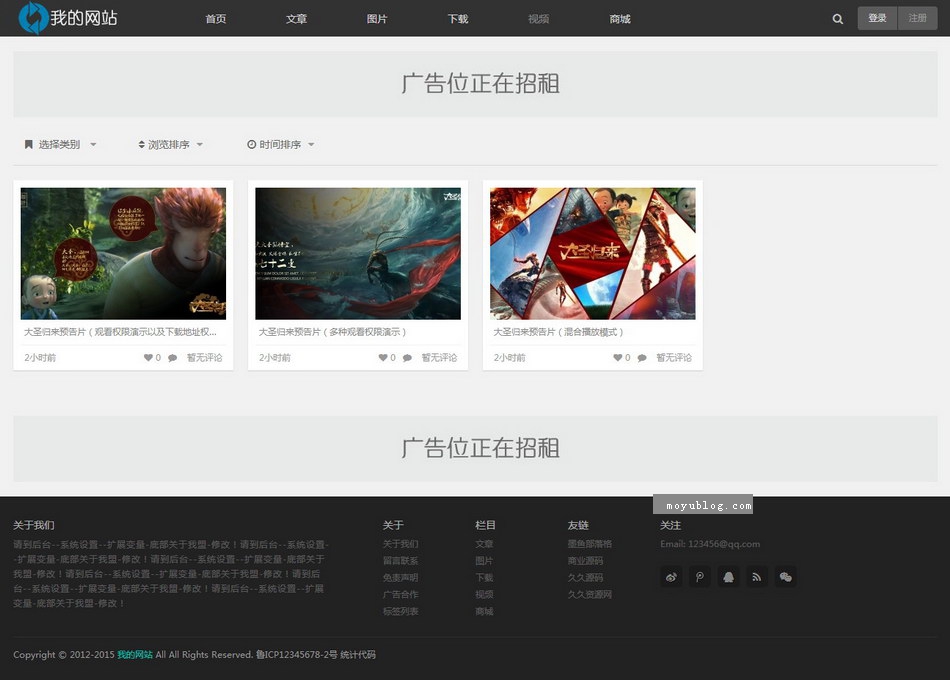The height and width of the screenshot is (680, 950).
Task: Click the sort arrows icon beside 浏览排序
Action: [141, 144]
